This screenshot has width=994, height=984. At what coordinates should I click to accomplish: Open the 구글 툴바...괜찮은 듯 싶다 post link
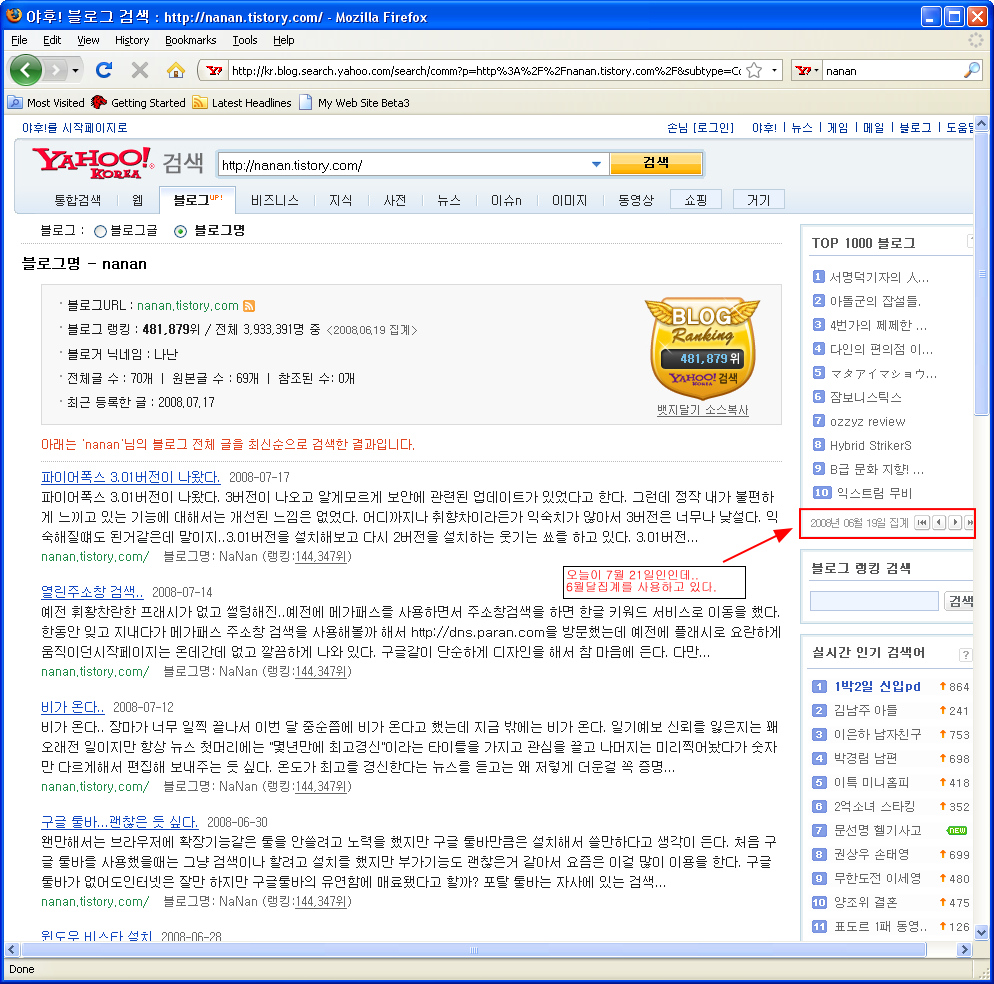pyautogui.click(x=119, y=822)
